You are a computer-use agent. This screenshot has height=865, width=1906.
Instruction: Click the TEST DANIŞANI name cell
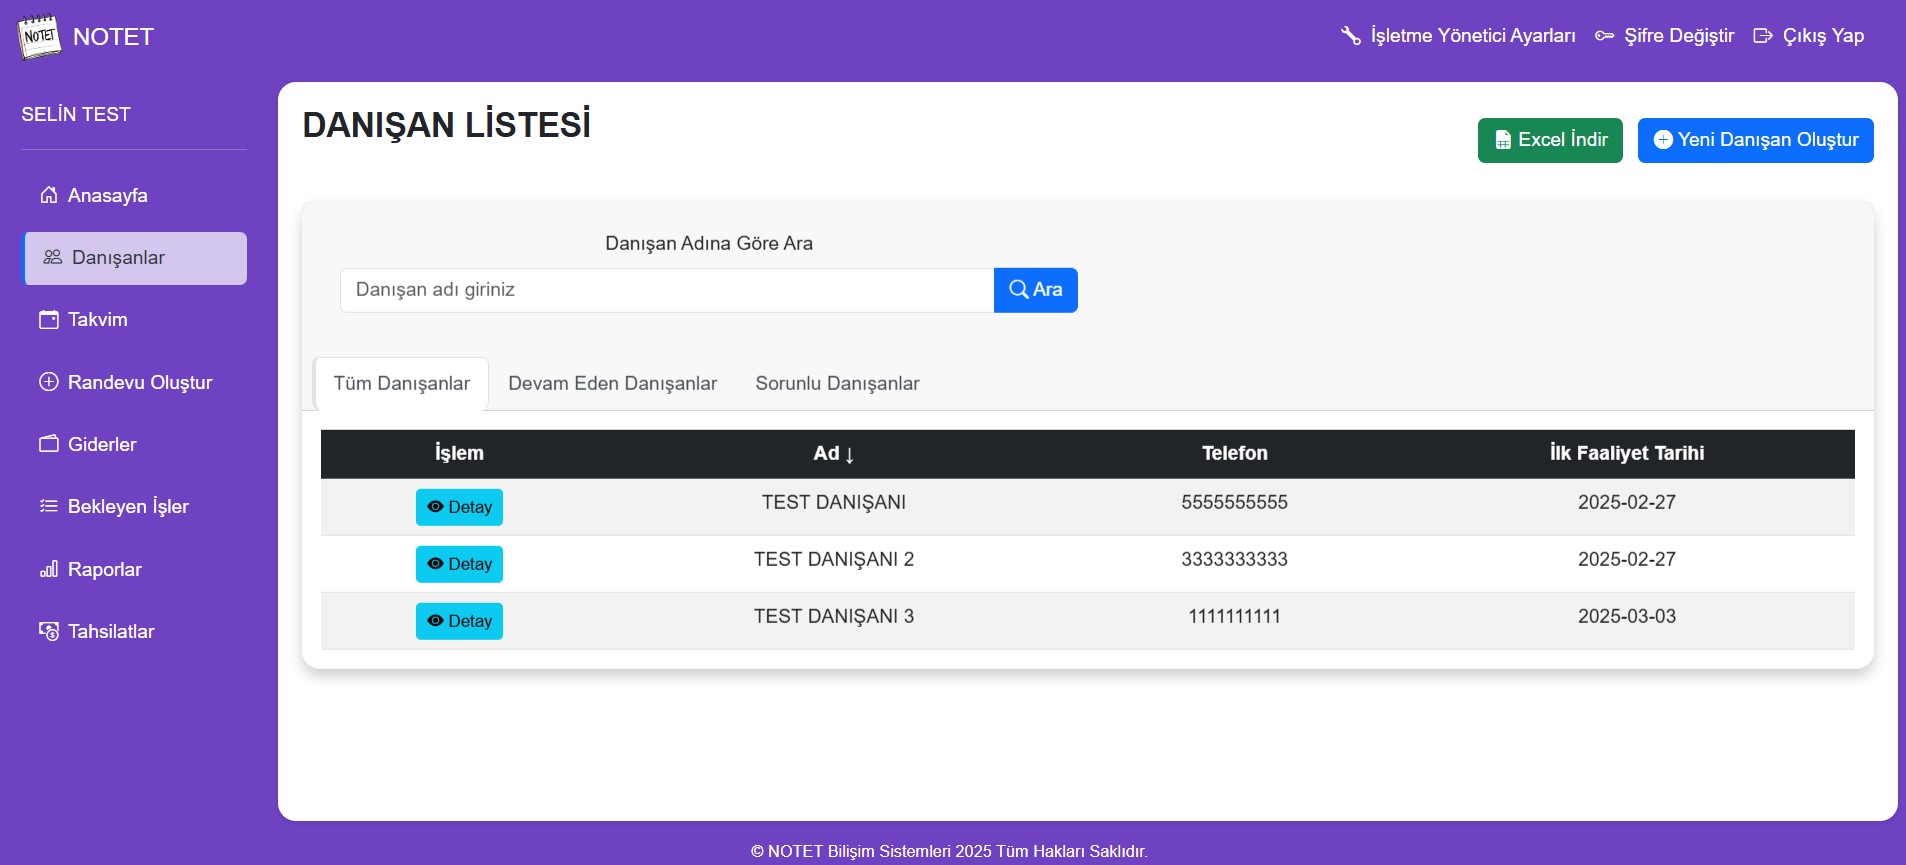[x=834, y=502]
